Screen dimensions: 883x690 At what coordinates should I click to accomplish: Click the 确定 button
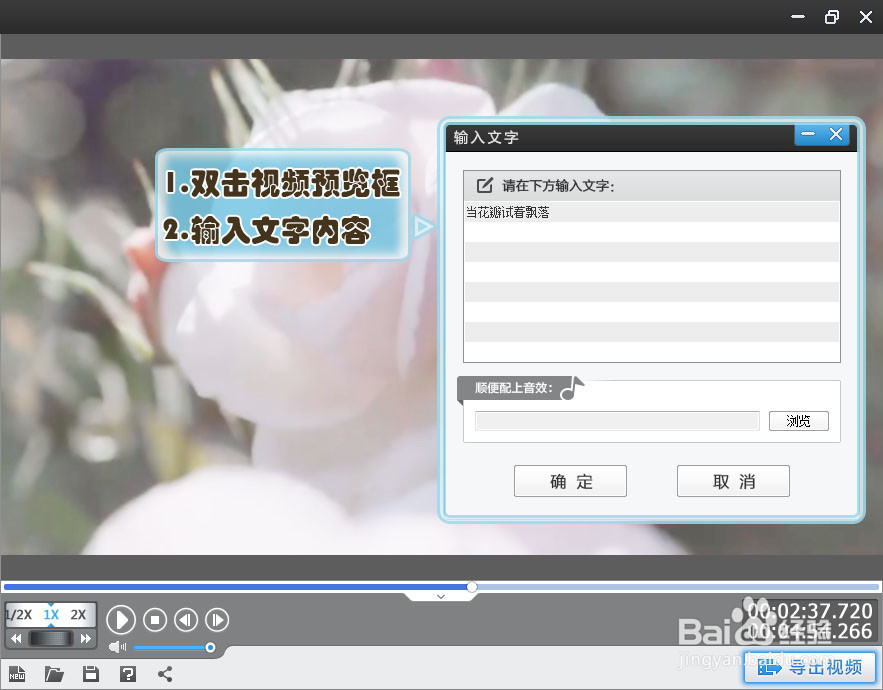pyautogui.click(x=570, y=481)
